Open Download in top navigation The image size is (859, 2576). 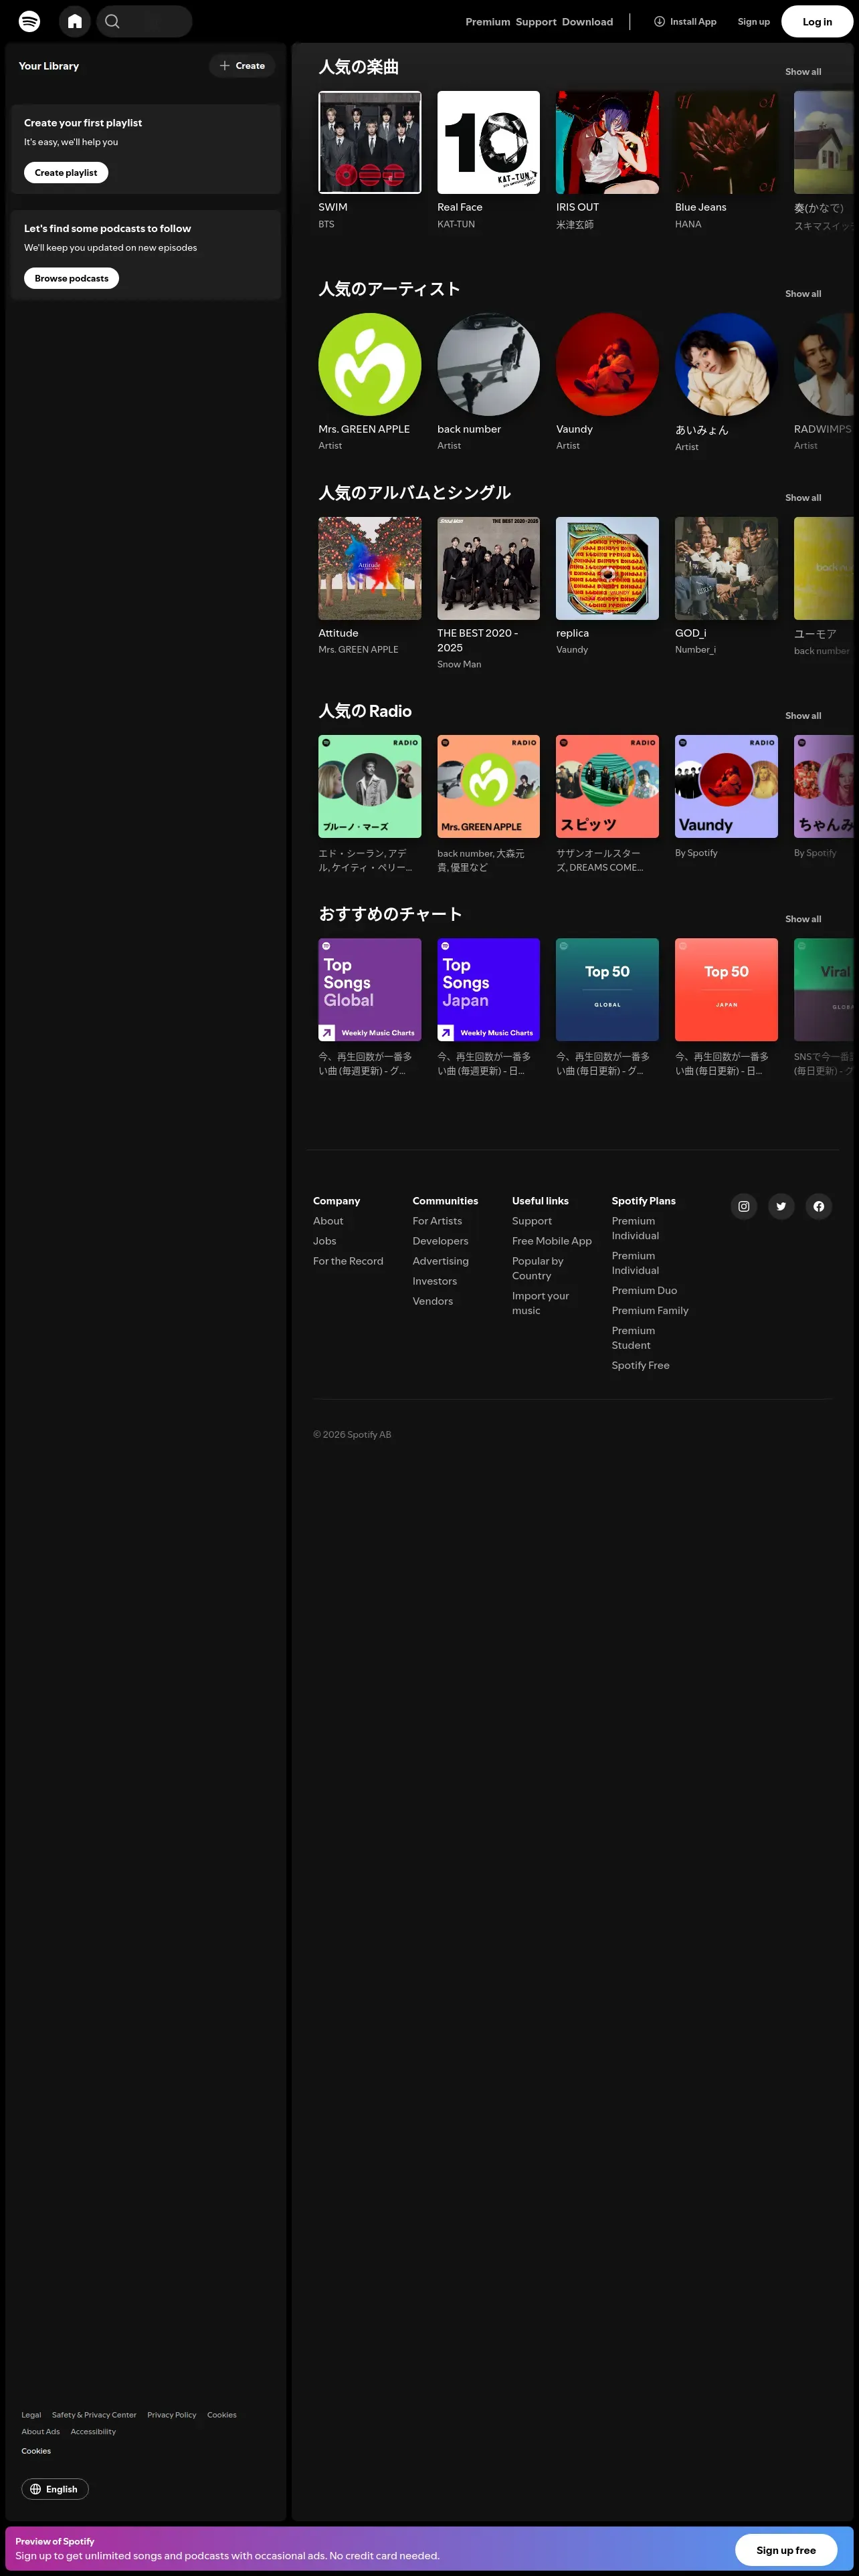pyautogui.click(x=588, y=22)
